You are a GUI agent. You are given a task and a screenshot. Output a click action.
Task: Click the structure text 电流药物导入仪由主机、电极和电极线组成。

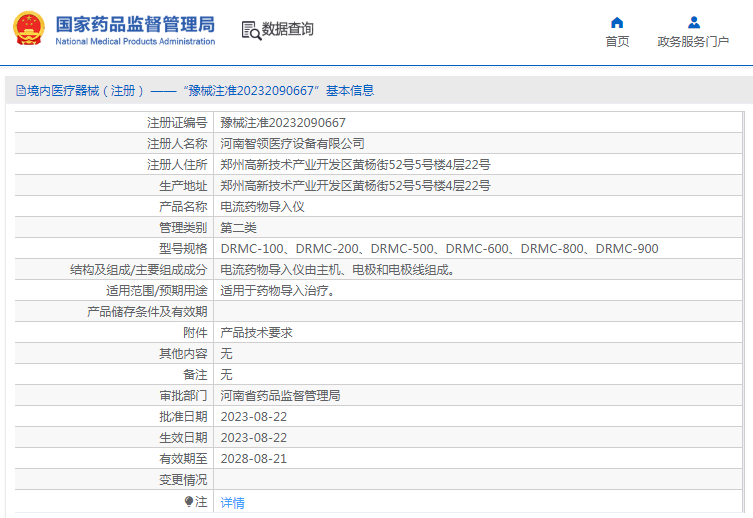point(337,270)
